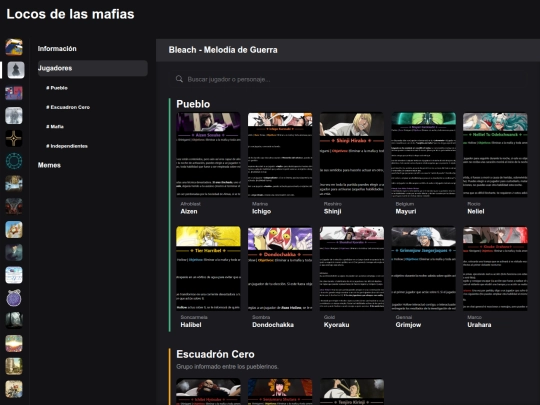540x405 pixels.
Task: Open the purple round fruit game icon
Action: [x=14, y=298]
